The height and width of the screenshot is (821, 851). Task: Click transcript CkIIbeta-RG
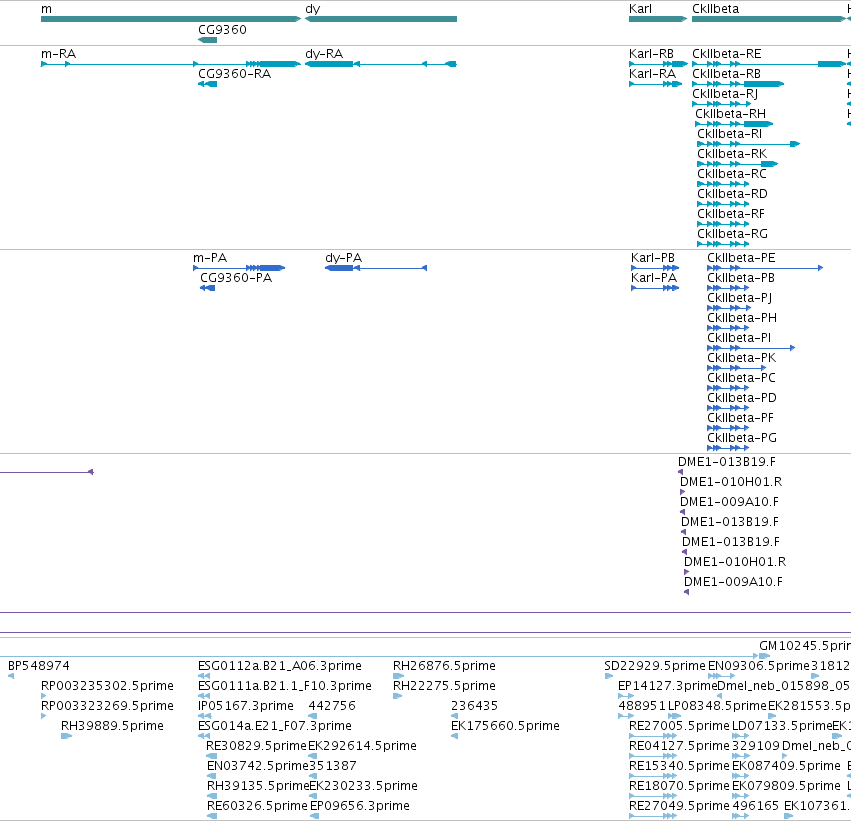click(x=733, y=234)
